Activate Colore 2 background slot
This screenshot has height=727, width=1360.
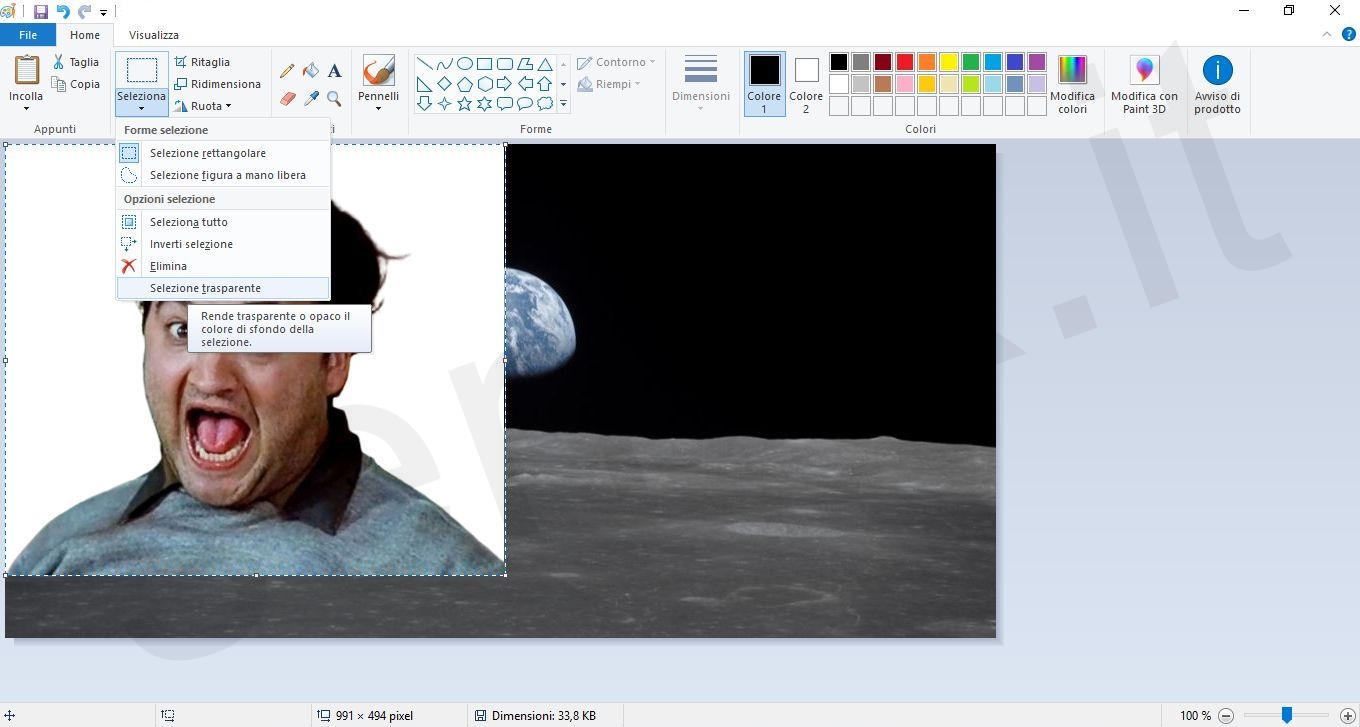[x=806, y=84]
